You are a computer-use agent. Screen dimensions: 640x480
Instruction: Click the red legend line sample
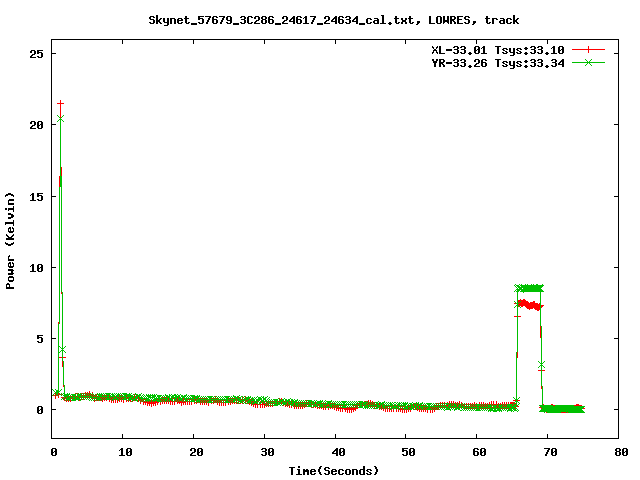[x=588, y=50]
